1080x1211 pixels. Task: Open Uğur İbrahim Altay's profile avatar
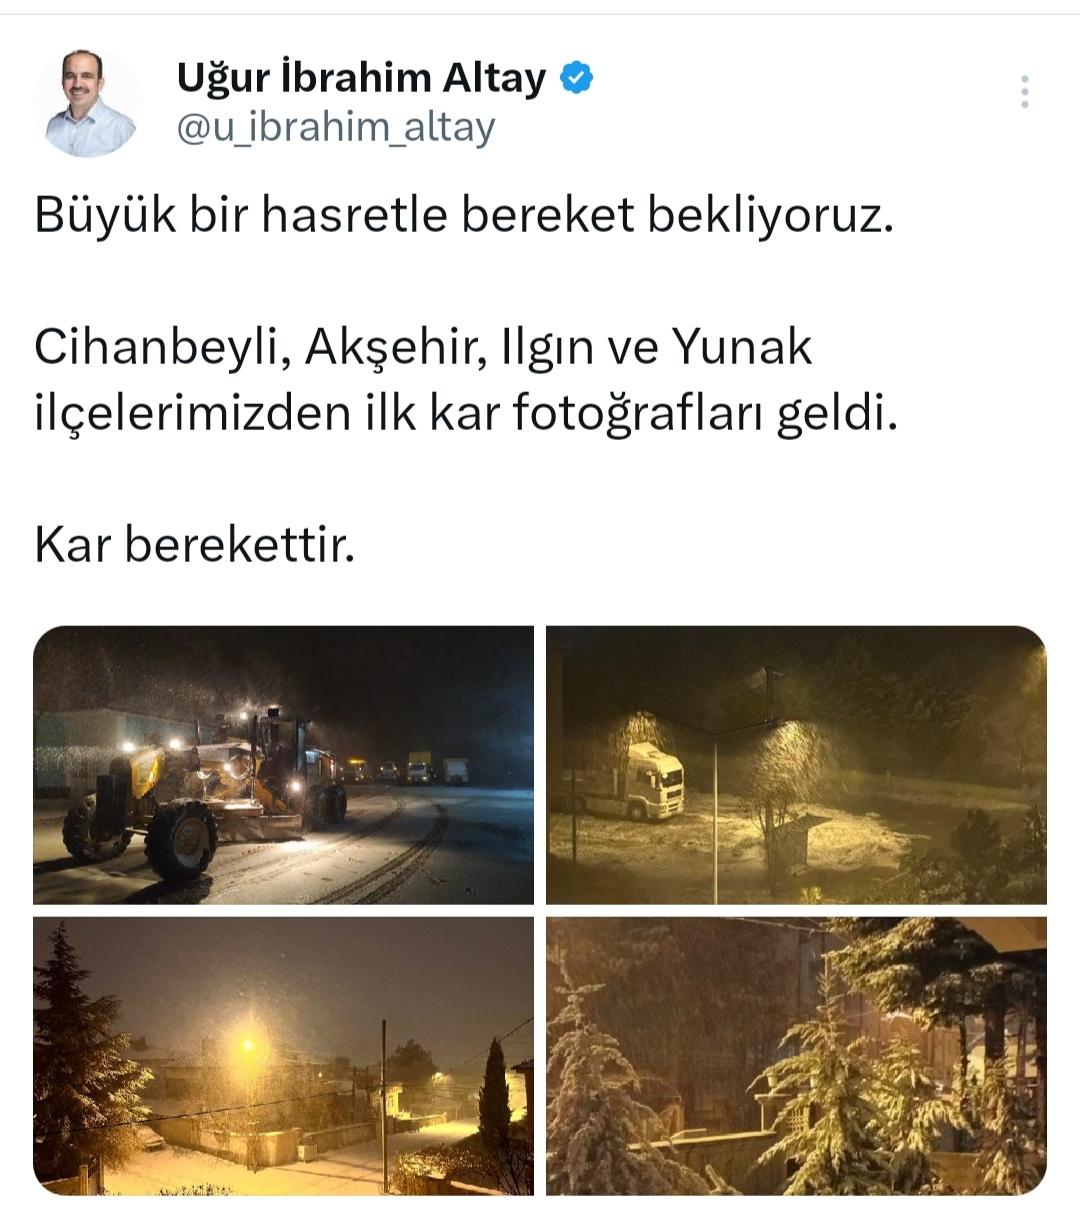pyautogui.click(x=87, y=103)
